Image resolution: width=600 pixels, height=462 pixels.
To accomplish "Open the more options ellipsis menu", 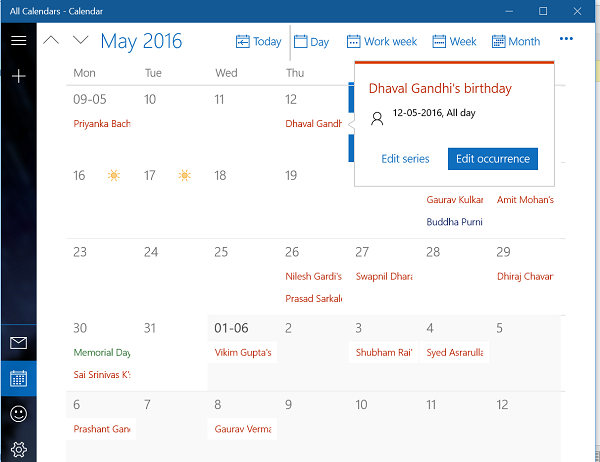I will (566, 39).
